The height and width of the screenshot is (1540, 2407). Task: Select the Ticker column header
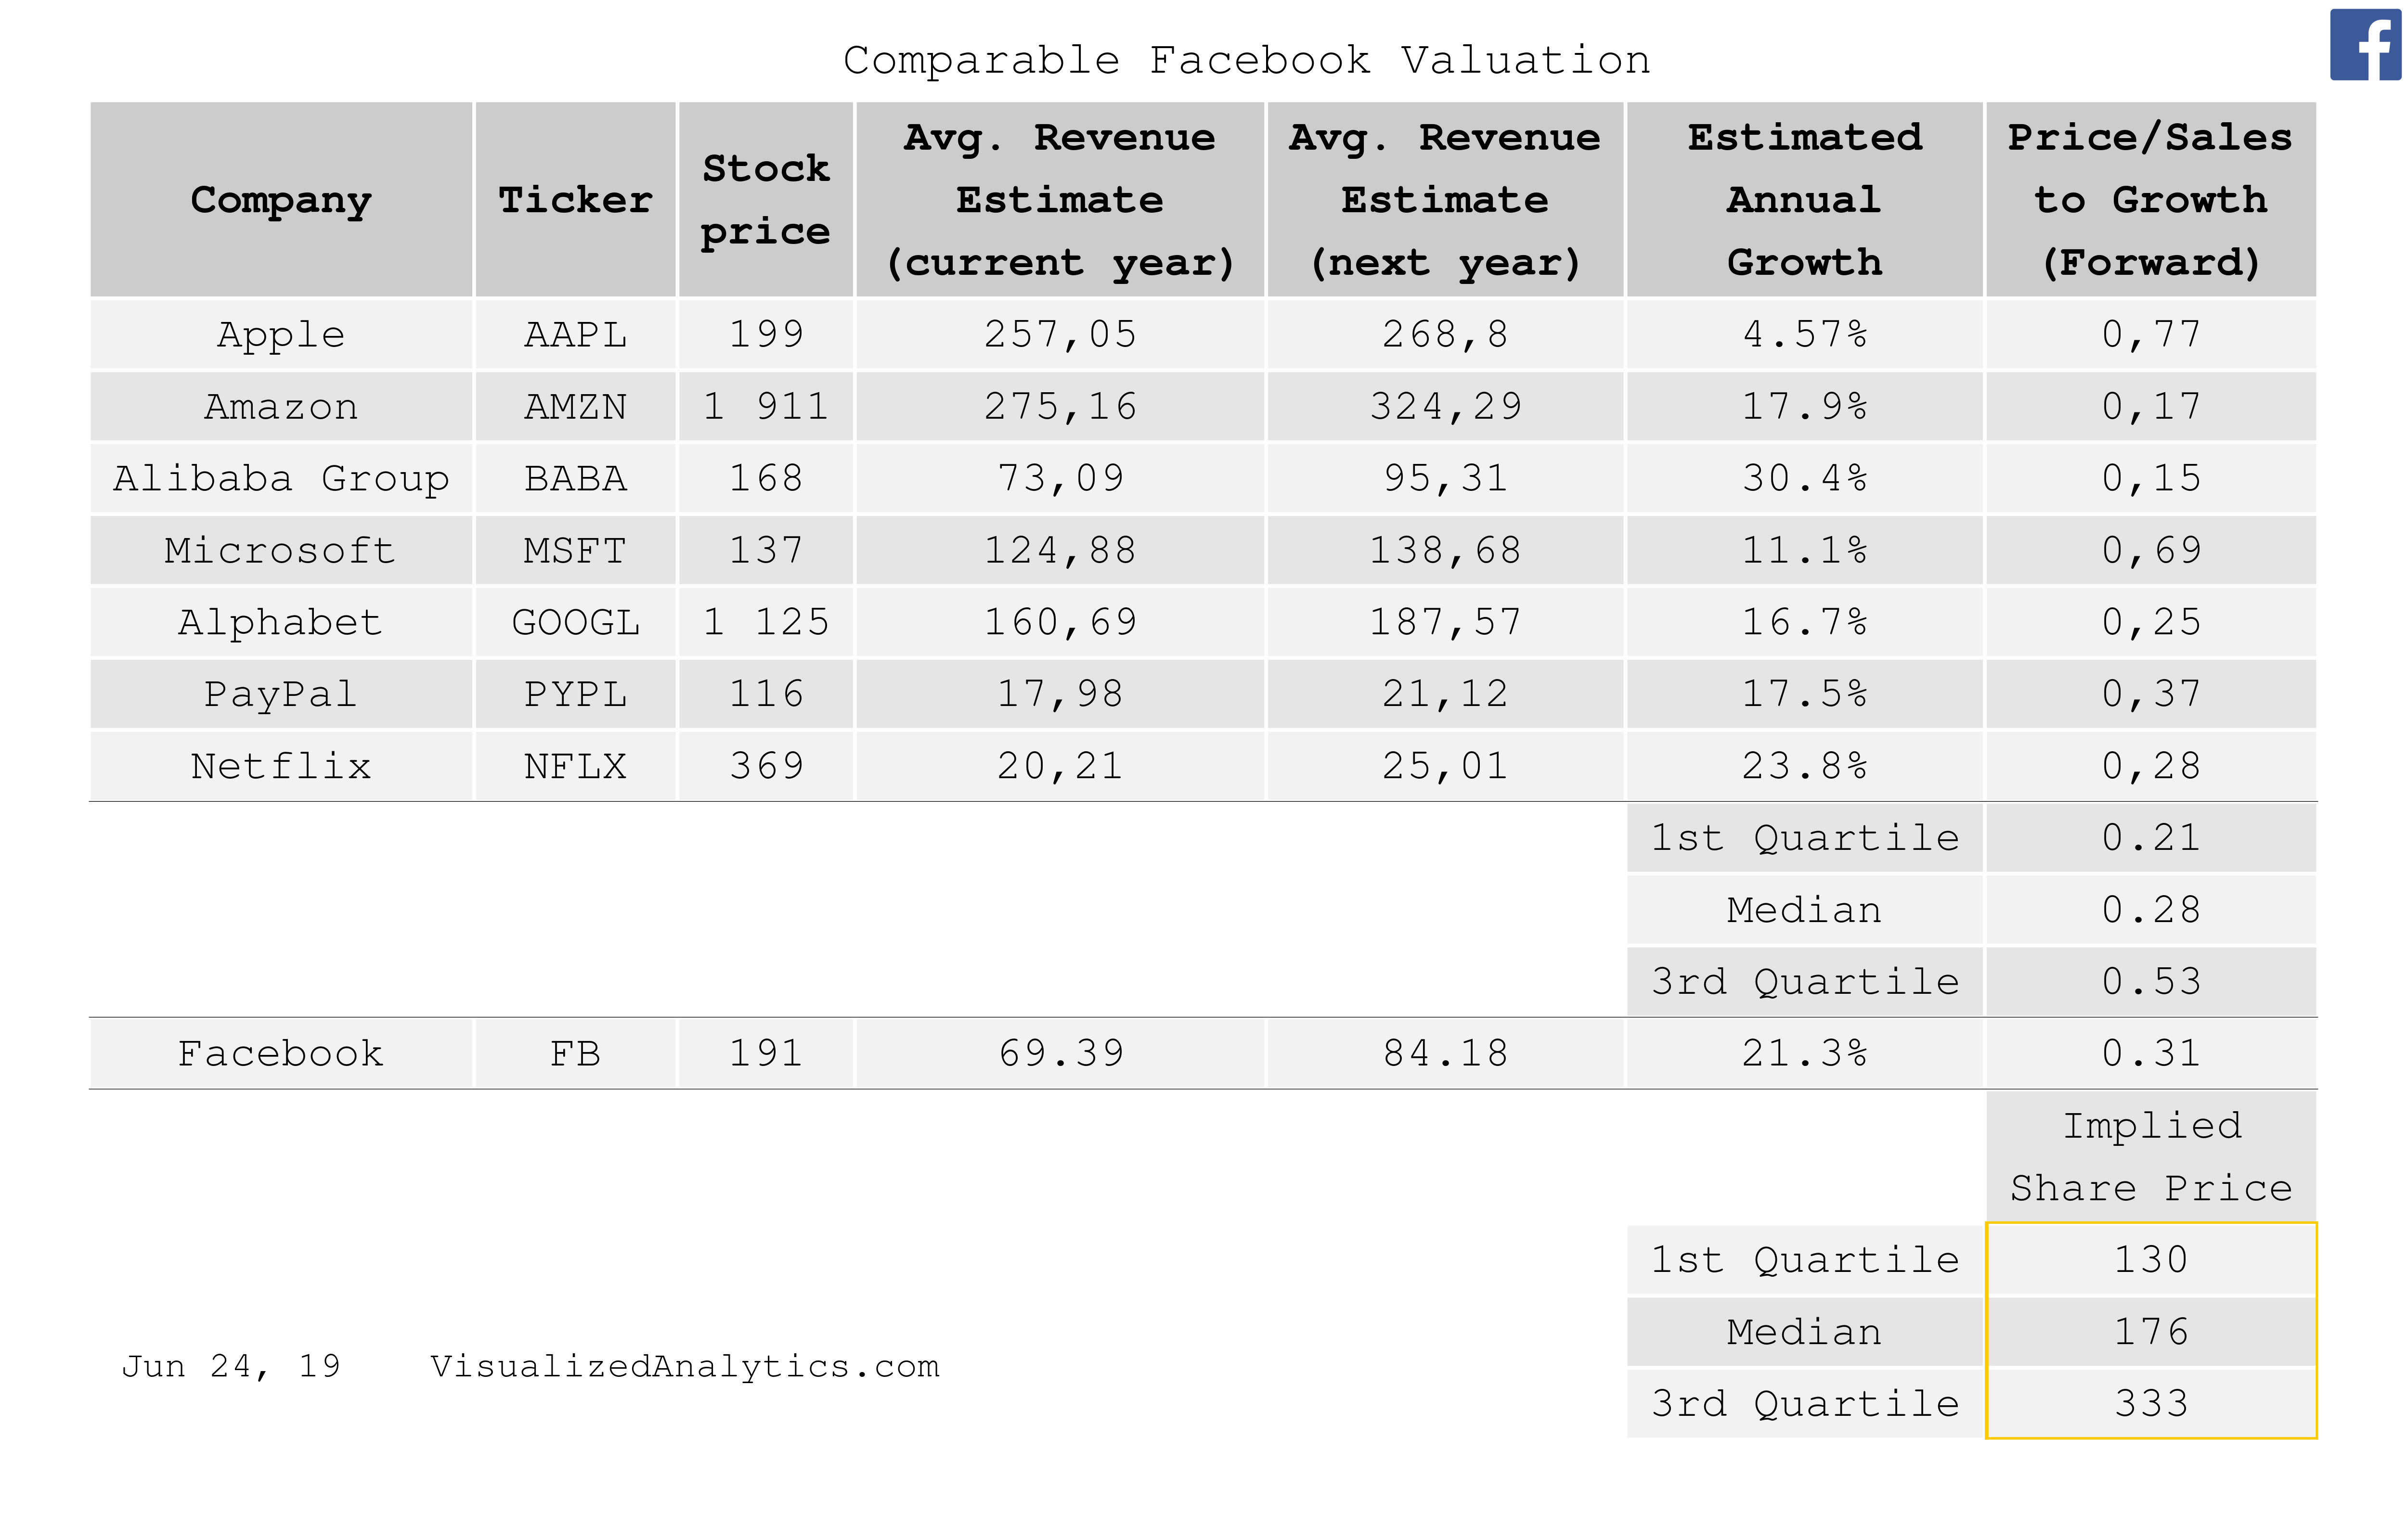[x=575, y=200]
